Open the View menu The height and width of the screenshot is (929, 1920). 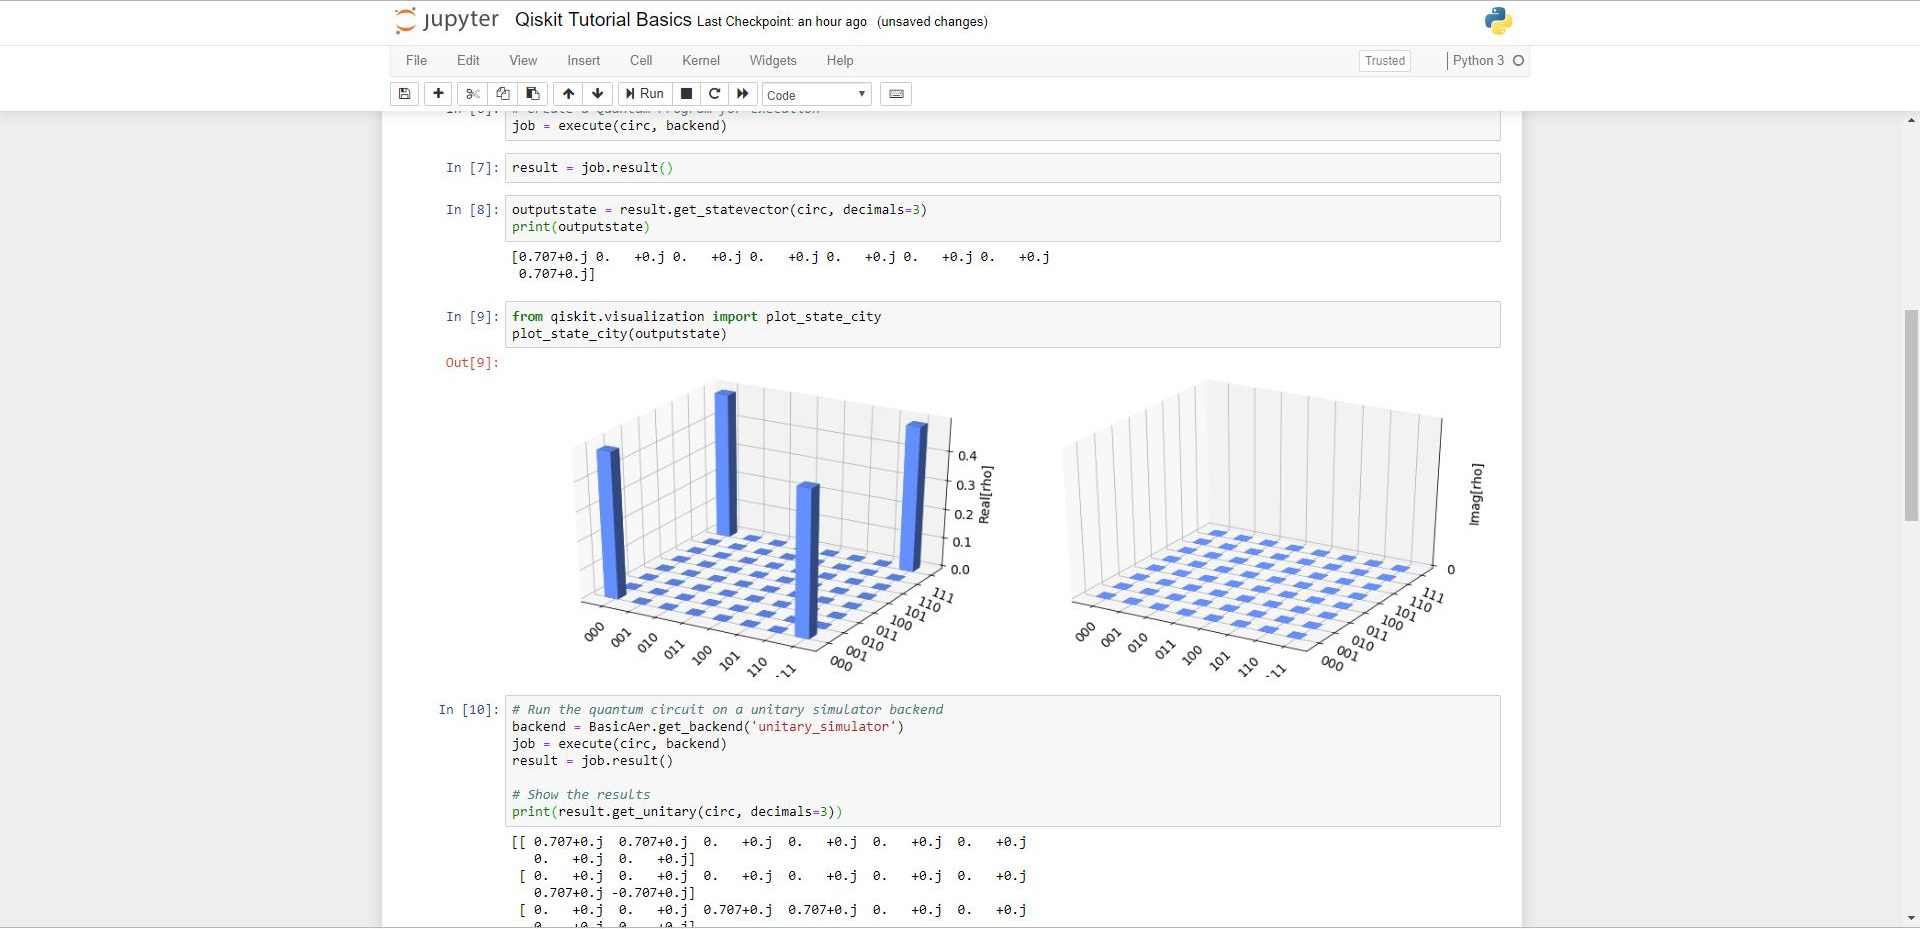(523, 61)
